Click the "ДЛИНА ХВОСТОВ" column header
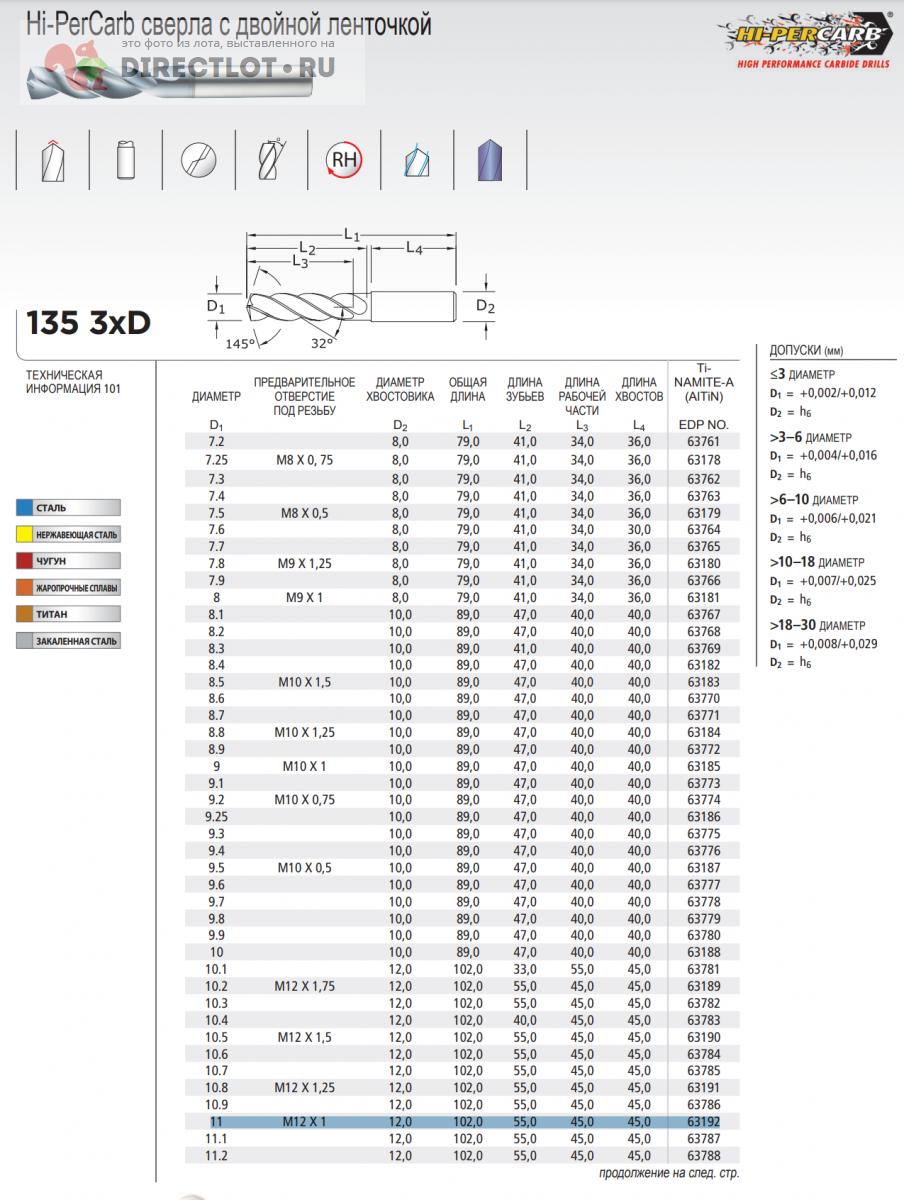Screen dimensions: 904x1200 (639, 390)
